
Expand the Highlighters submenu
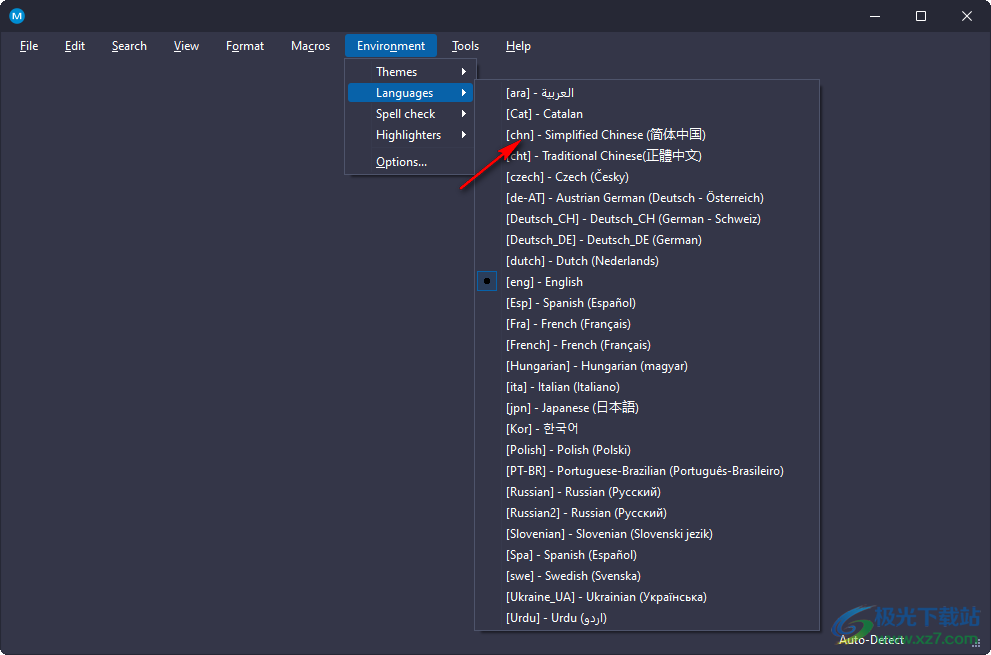point(410,135)
